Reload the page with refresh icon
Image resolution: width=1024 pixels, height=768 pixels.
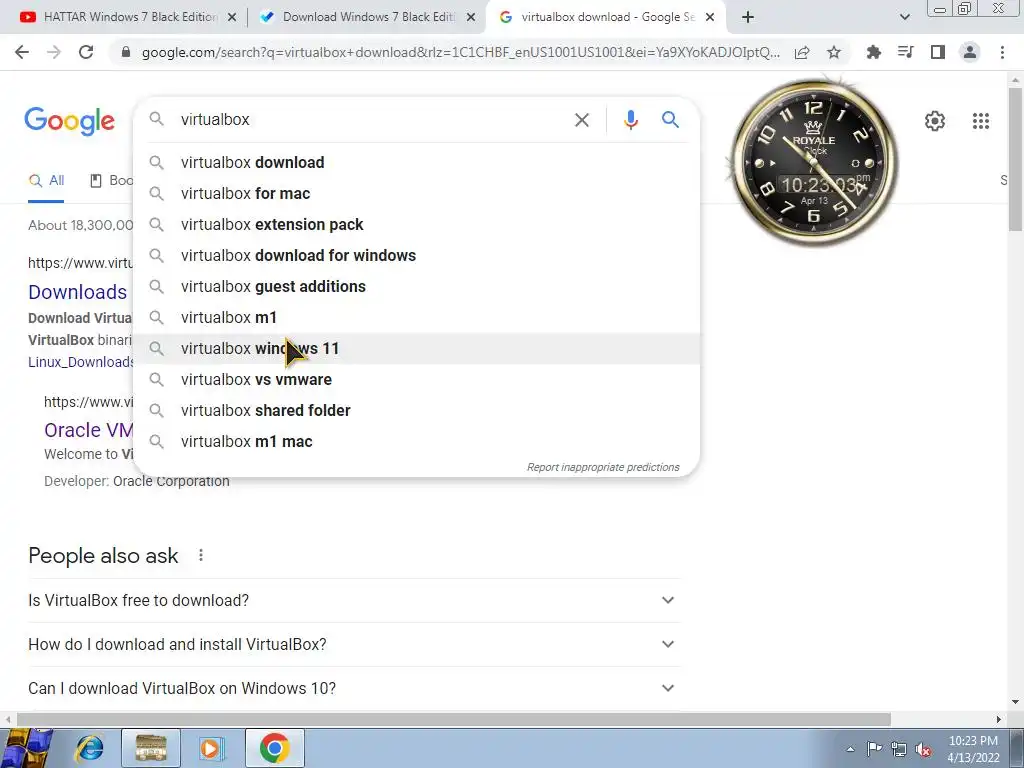click(86, 52)
